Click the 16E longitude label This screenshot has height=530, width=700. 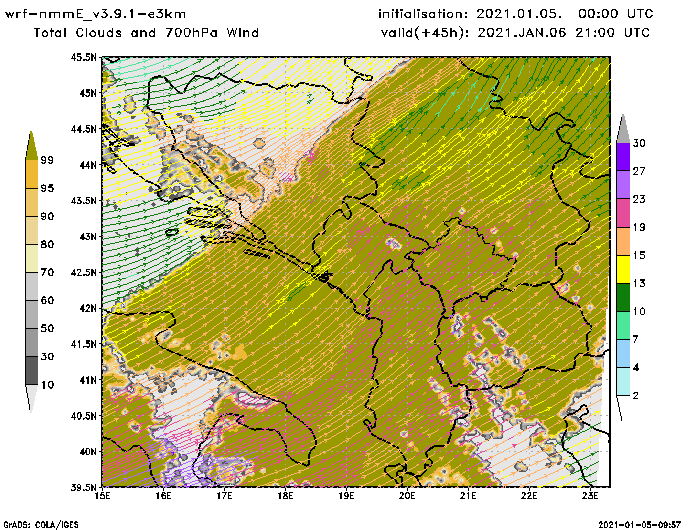(163, 496)
